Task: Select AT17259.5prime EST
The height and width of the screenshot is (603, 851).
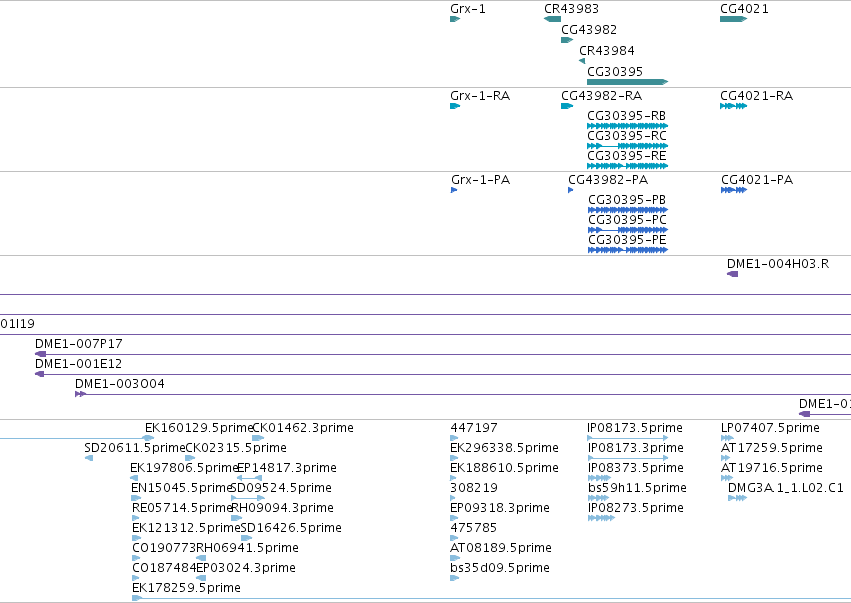Action: coord(726,458)
